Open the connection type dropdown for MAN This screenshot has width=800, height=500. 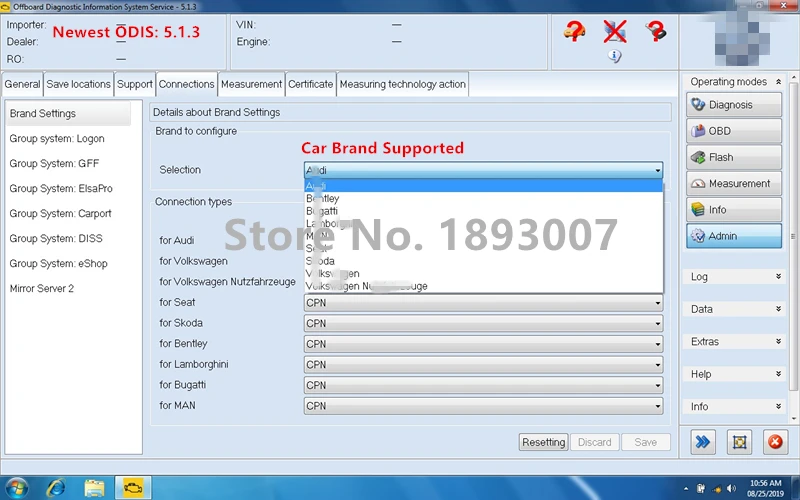(483, 406)
